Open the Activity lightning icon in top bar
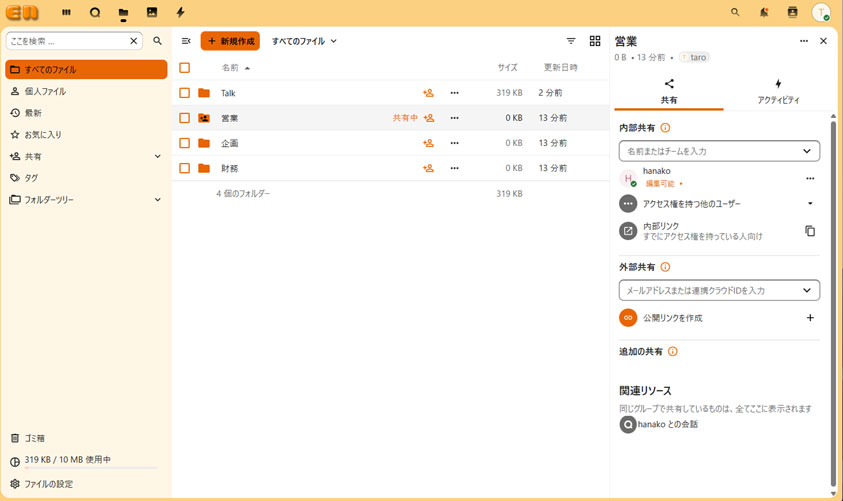Viewport: 843px width, 501px height. (180, 13)
